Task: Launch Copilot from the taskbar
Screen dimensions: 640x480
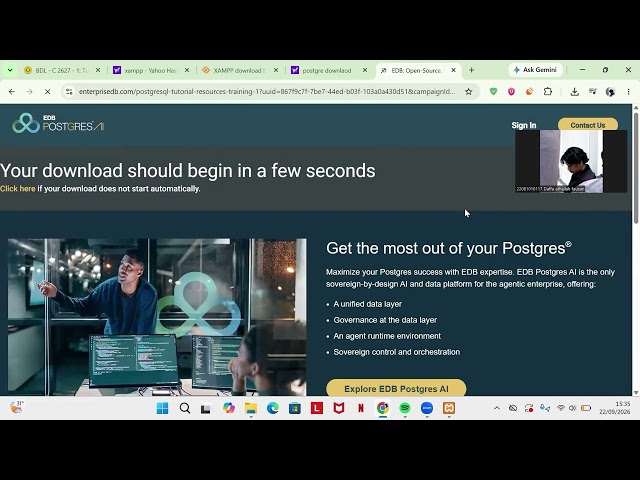Action: [229, 408]
